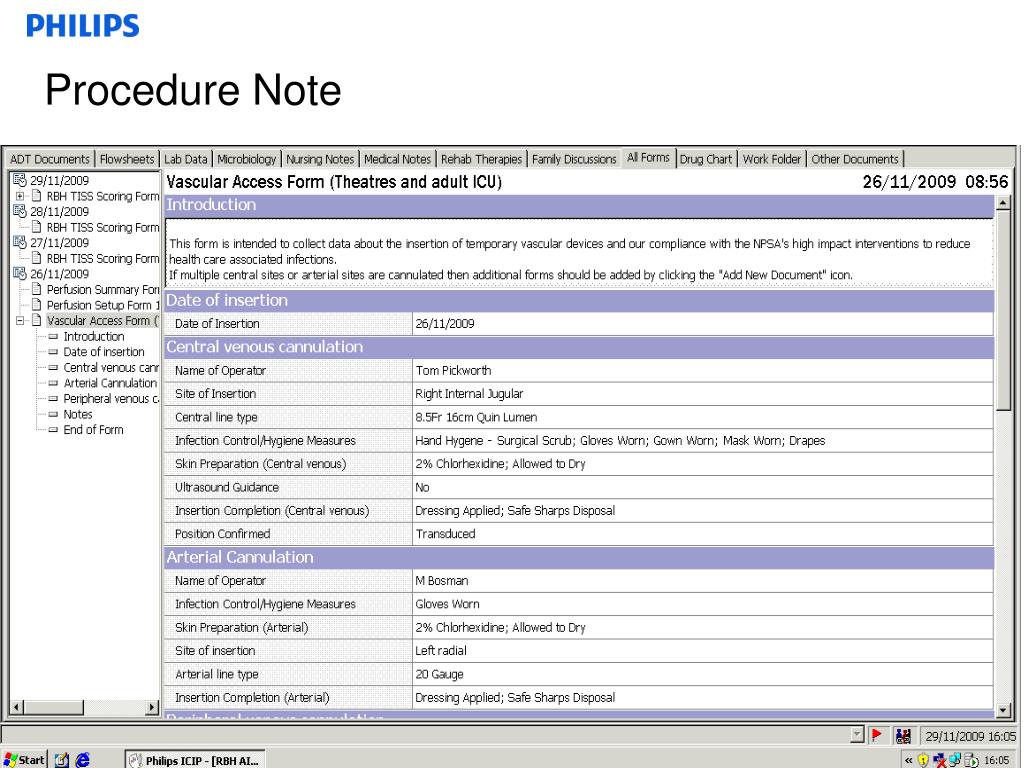Click the Ultrasound Guidance value No

coord(703,487)
